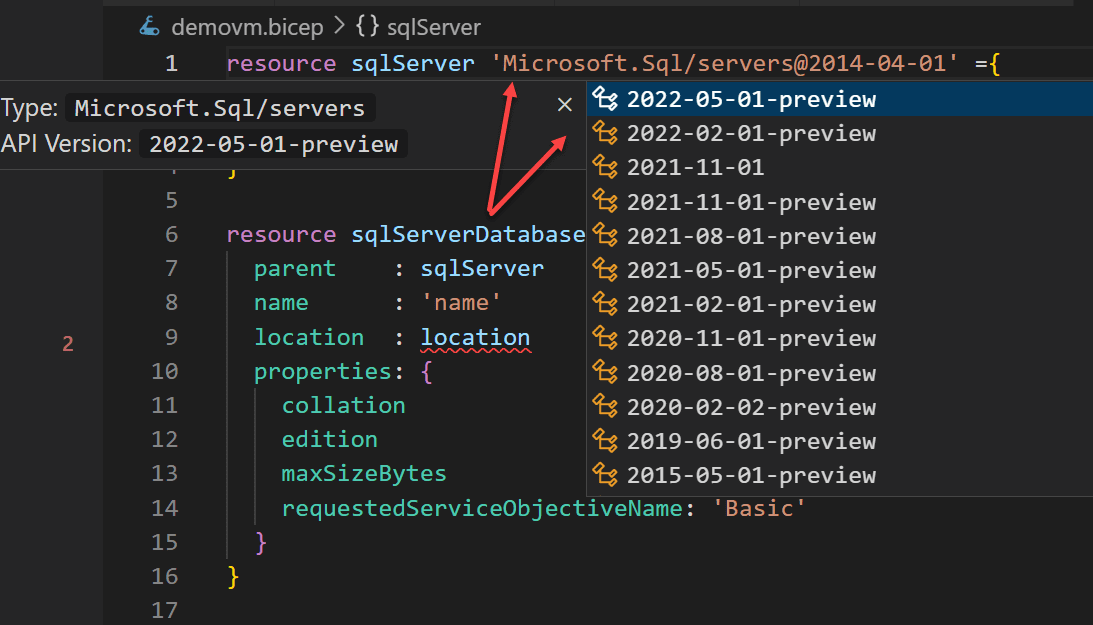This screenshot has height=625, width=1093.
Task: Click the collation property on line 11
Action: pos(343,406)
